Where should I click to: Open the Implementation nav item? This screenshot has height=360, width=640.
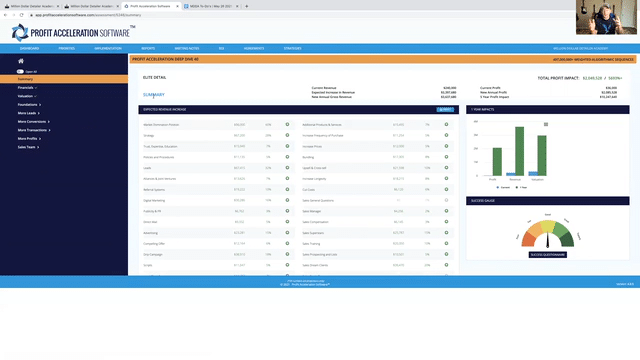coord(108,49)
